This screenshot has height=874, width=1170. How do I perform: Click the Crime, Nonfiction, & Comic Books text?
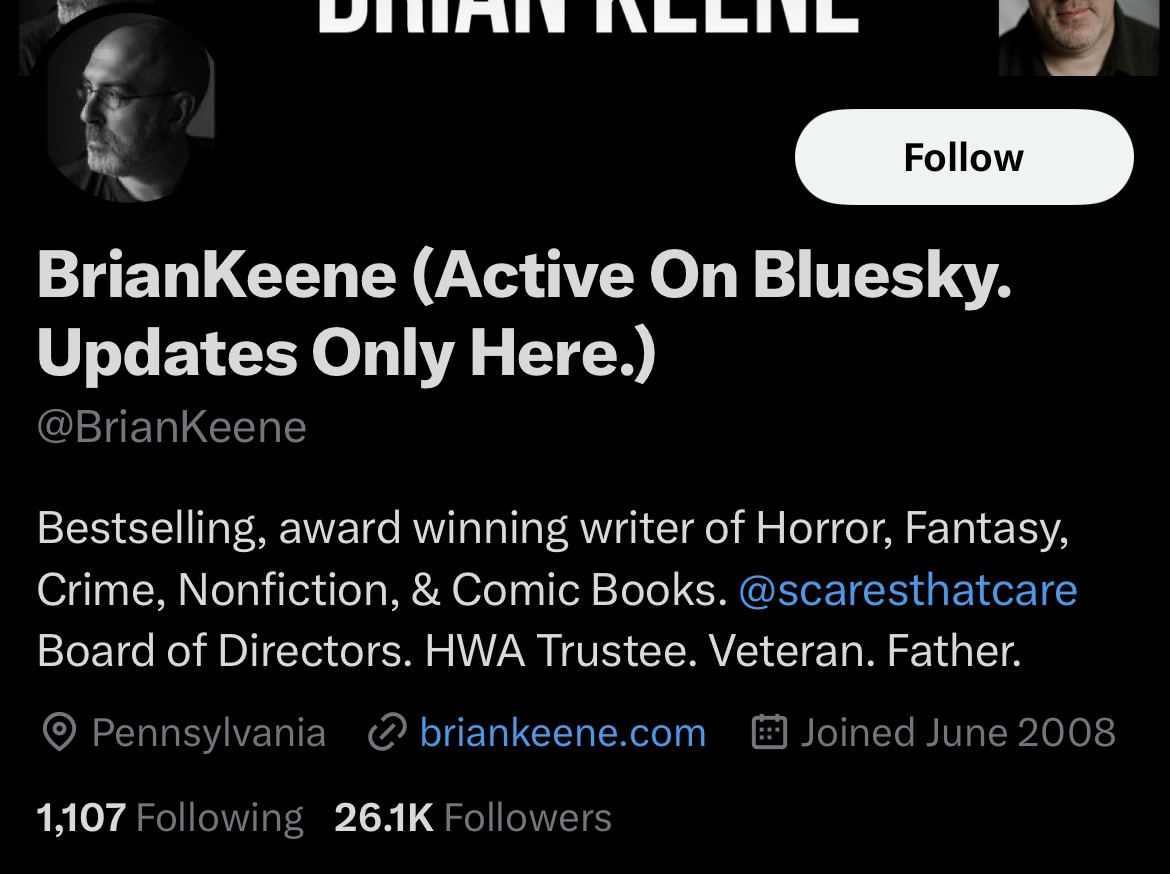point(382,590)
